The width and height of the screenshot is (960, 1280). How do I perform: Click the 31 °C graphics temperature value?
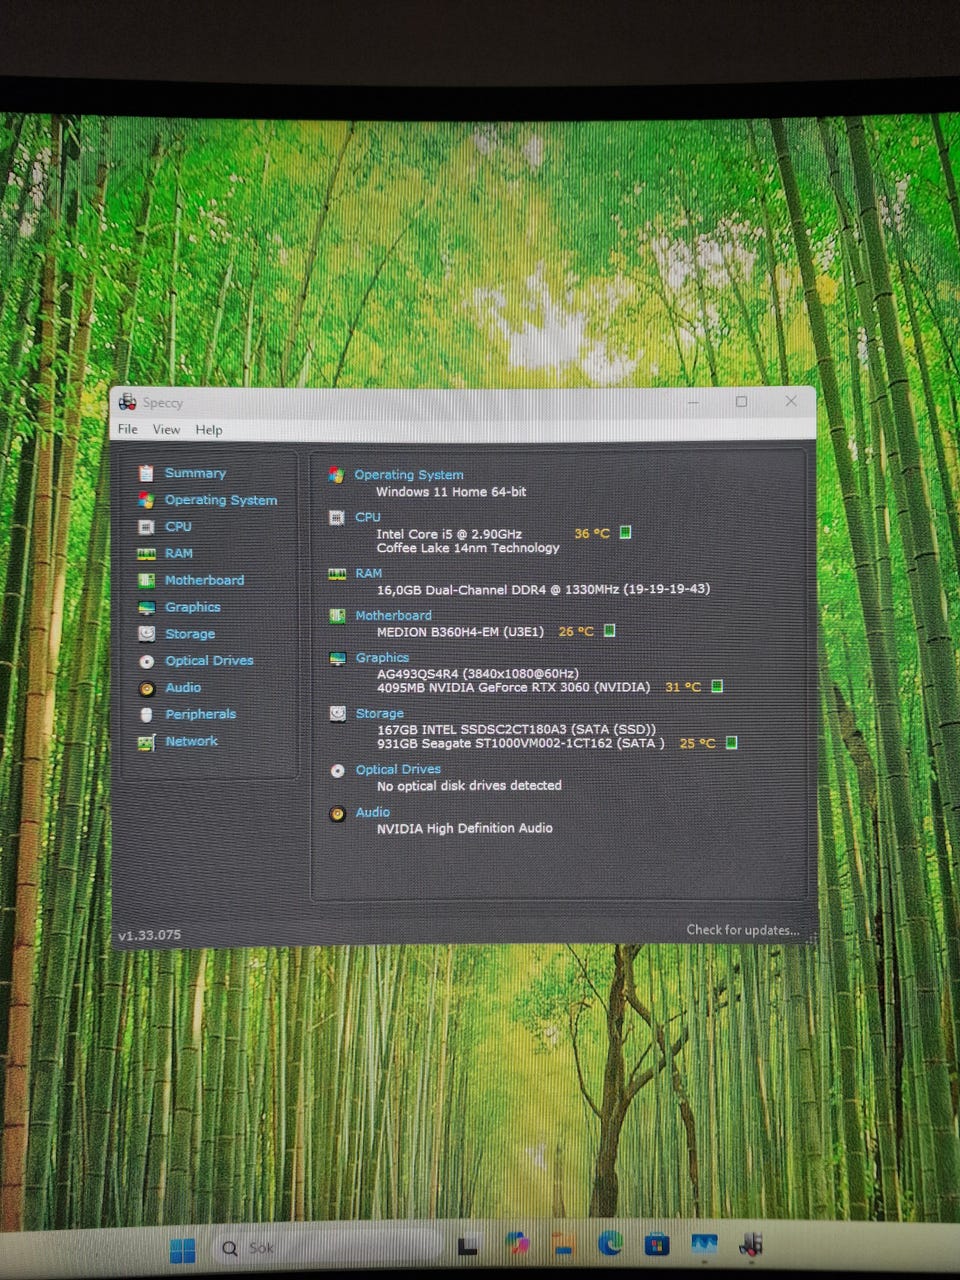pos(683,687)
